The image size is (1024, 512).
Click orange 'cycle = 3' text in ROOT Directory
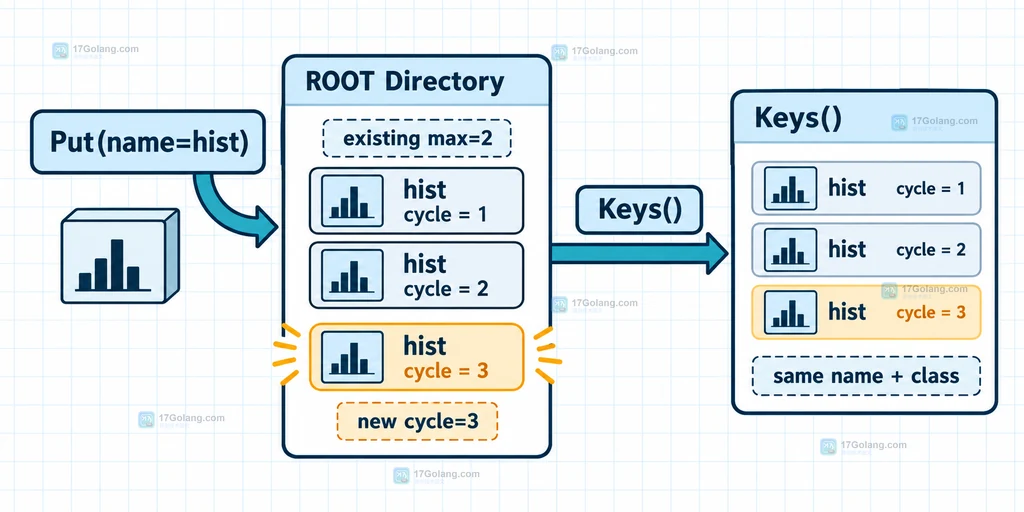446,371
